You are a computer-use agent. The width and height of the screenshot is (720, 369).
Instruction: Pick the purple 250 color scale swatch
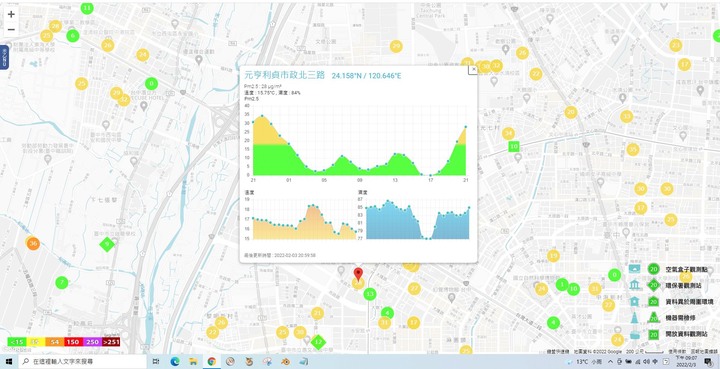92,342
